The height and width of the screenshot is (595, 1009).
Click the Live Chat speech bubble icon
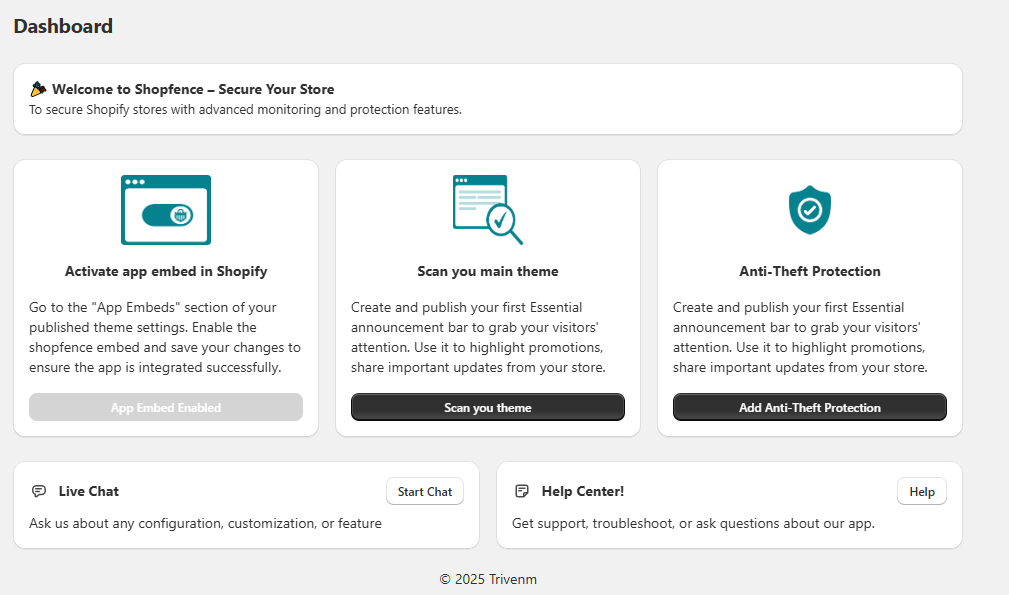(x=39, y=491)
